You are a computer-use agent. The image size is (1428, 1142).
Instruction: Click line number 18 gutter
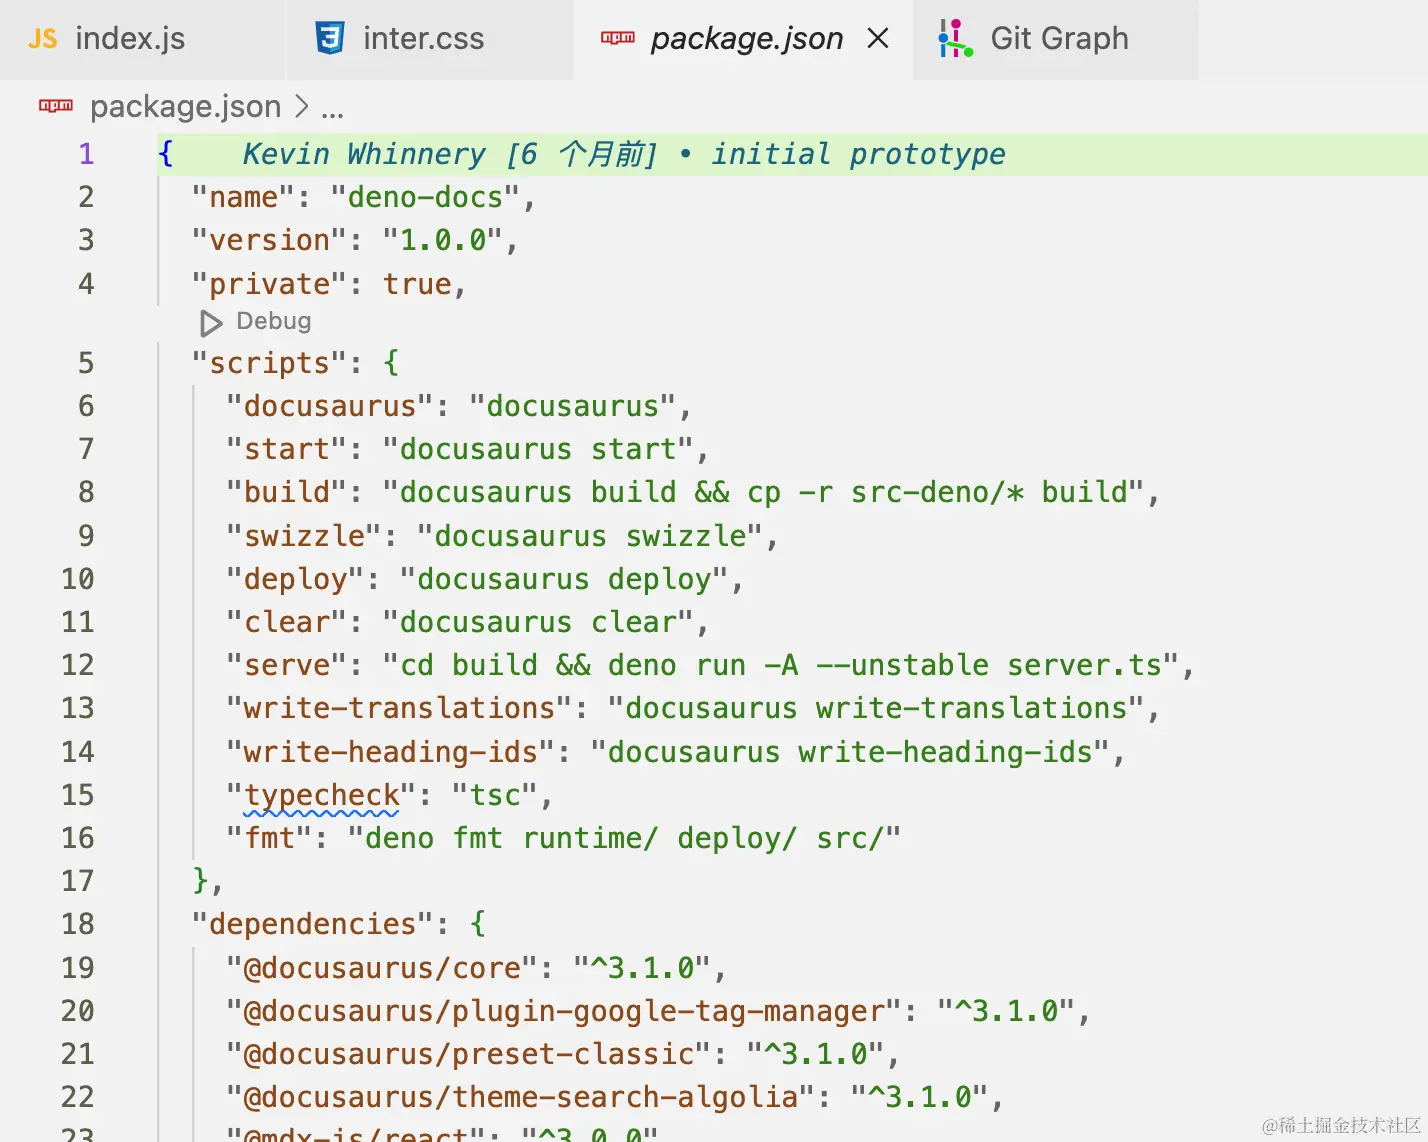coord(78,924)
